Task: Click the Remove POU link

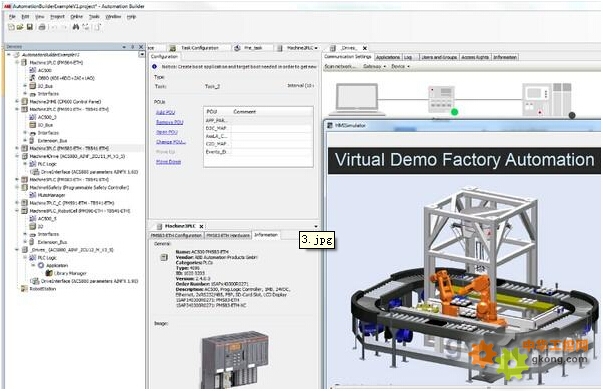Action: [x=170, y=122]
